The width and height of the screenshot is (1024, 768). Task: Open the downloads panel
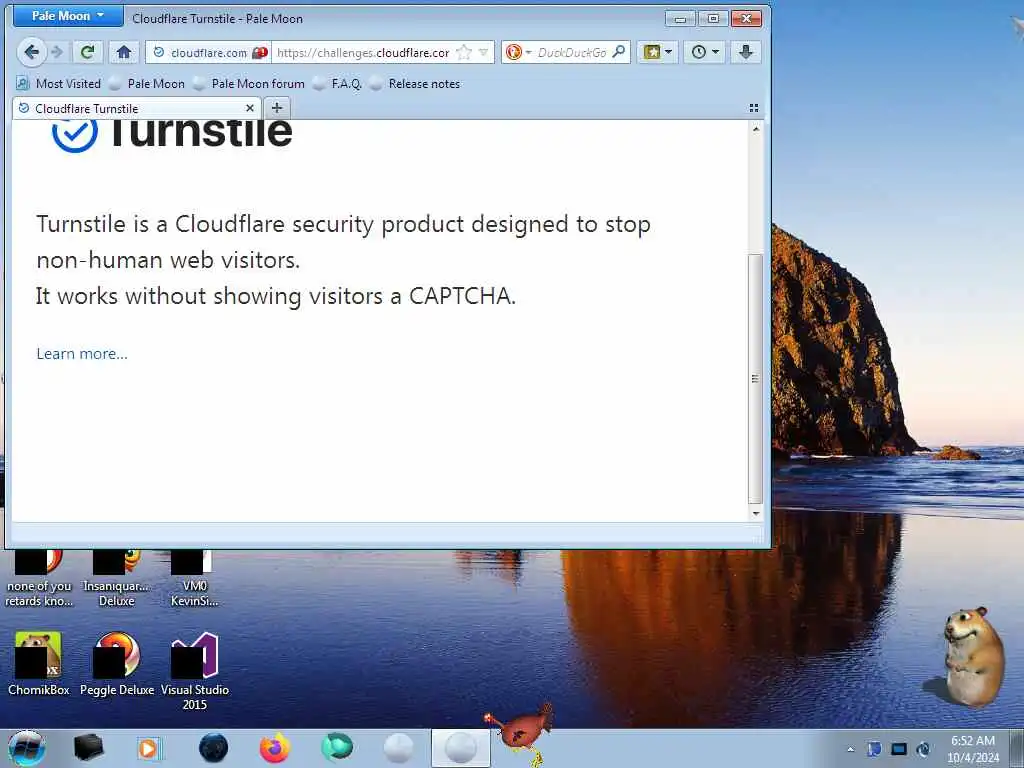click(x=746, y=52)
